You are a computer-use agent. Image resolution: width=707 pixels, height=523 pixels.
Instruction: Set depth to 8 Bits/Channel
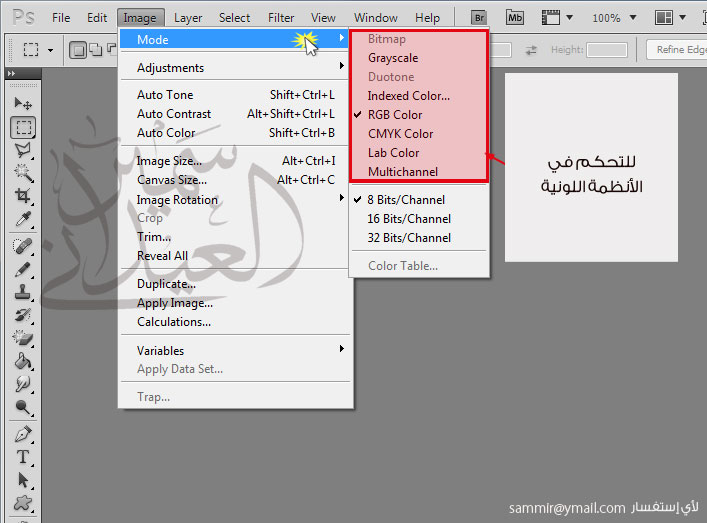(419, 200)
